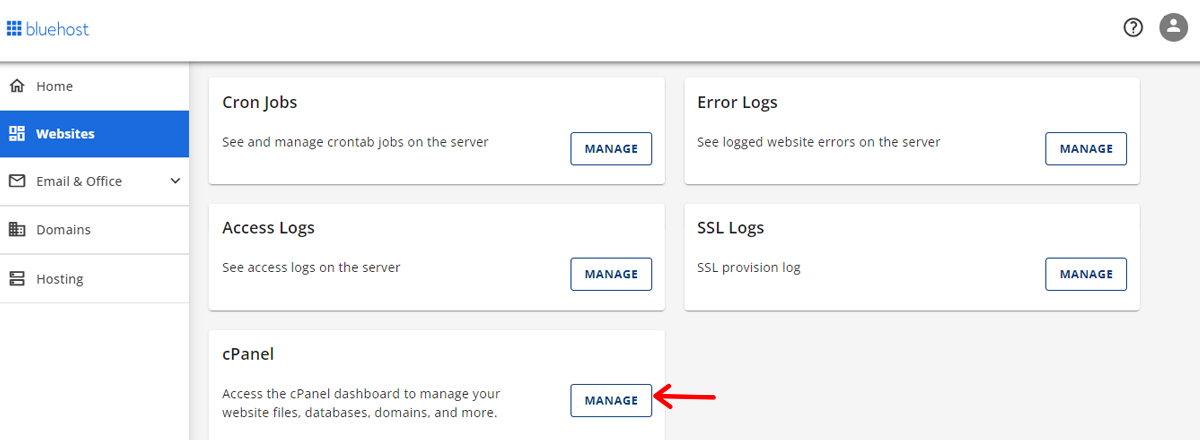
Task: Click the Cron Jobs card heading
Action: pyautogui.click(x=259, y=102)
